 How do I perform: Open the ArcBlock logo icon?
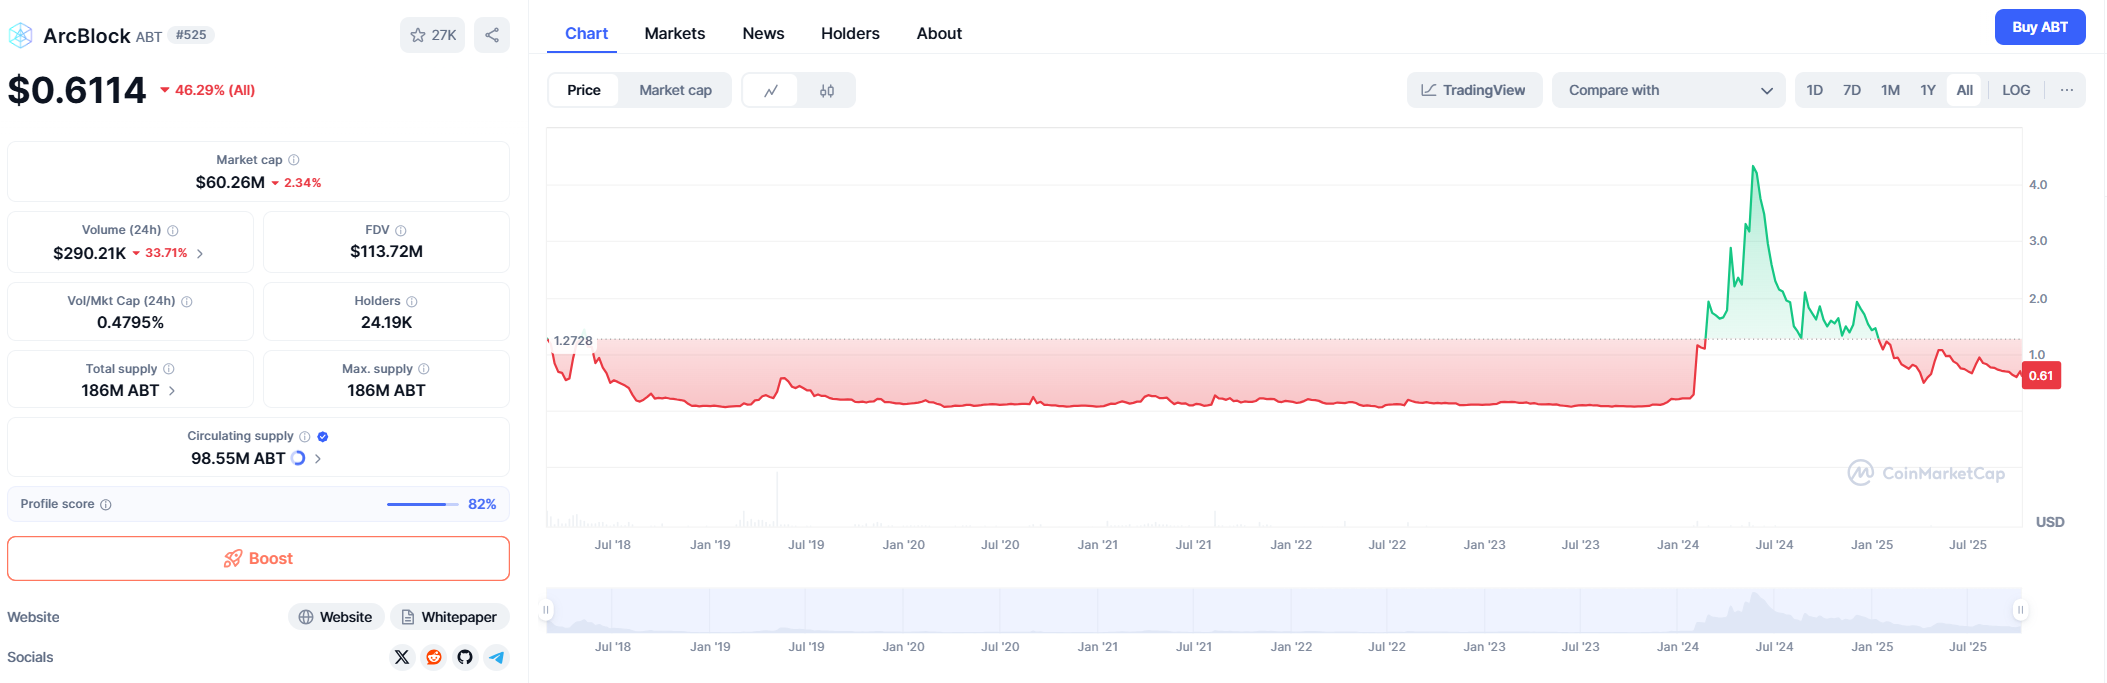pos(21,36)
